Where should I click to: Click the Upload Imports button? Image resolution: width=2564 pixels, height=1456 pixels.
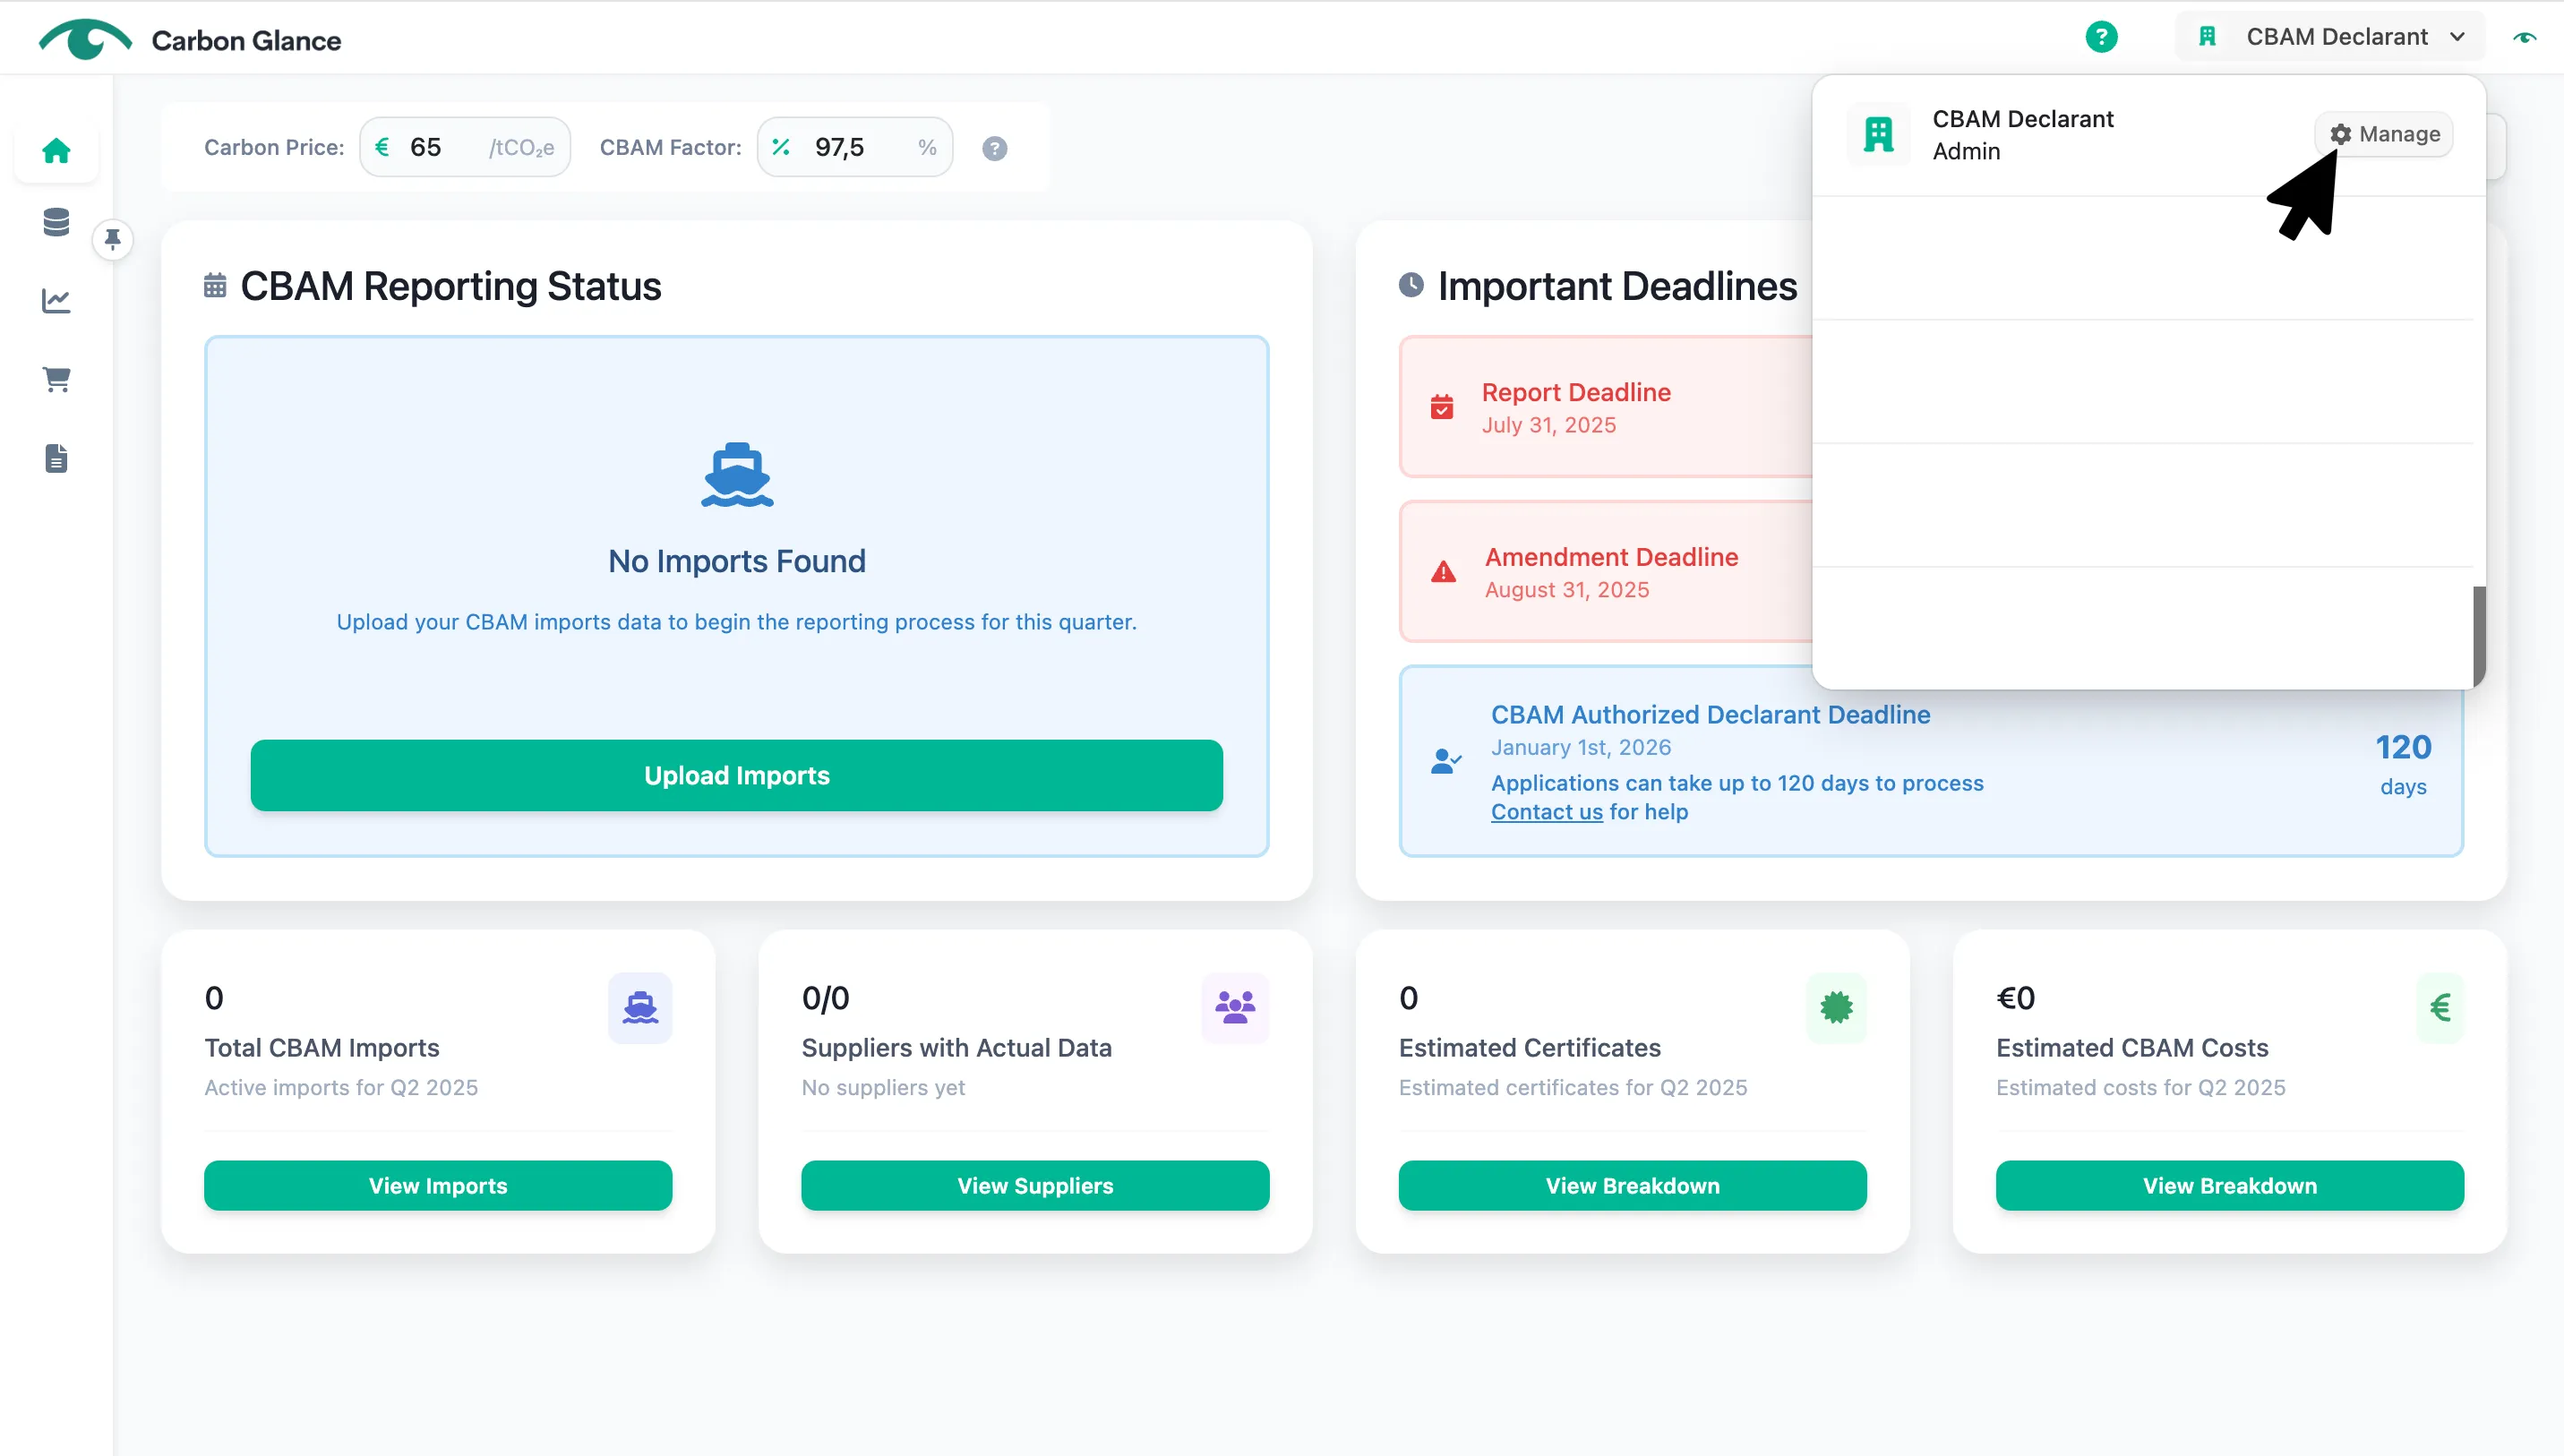coord(737,776)
